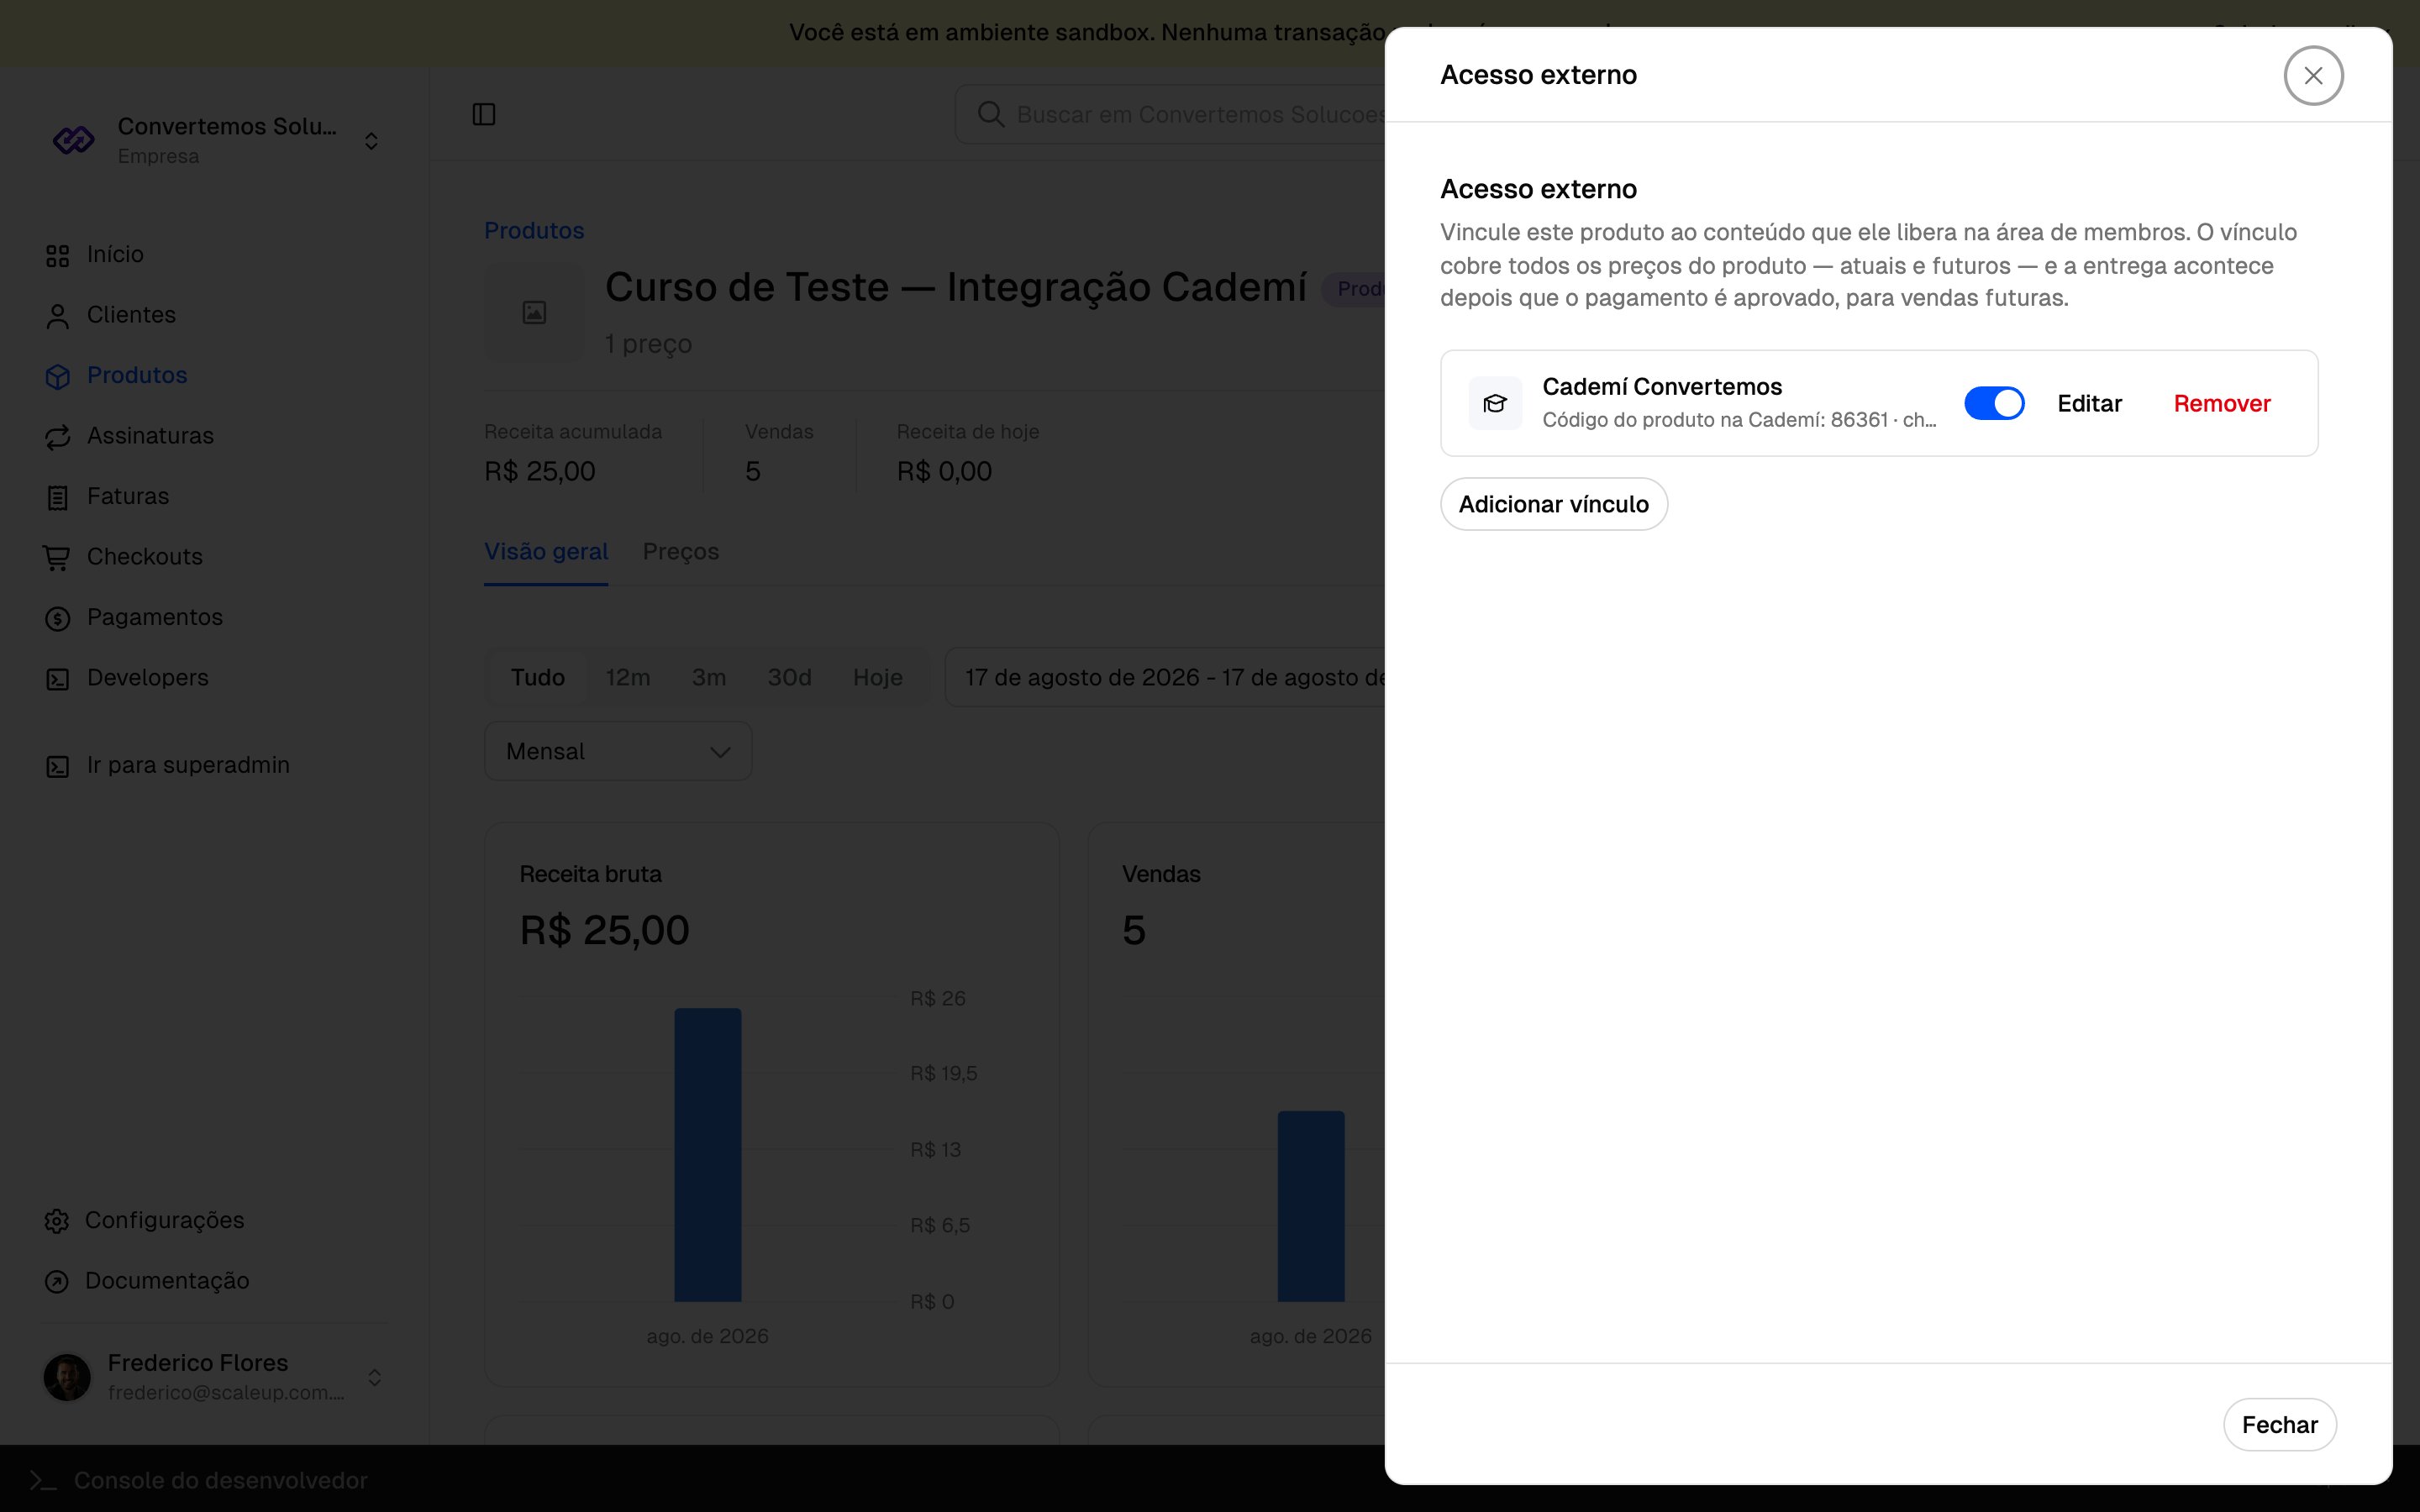Click the Checkouts cart icon
This screenshot has height=1512, width=2420.
57,558
